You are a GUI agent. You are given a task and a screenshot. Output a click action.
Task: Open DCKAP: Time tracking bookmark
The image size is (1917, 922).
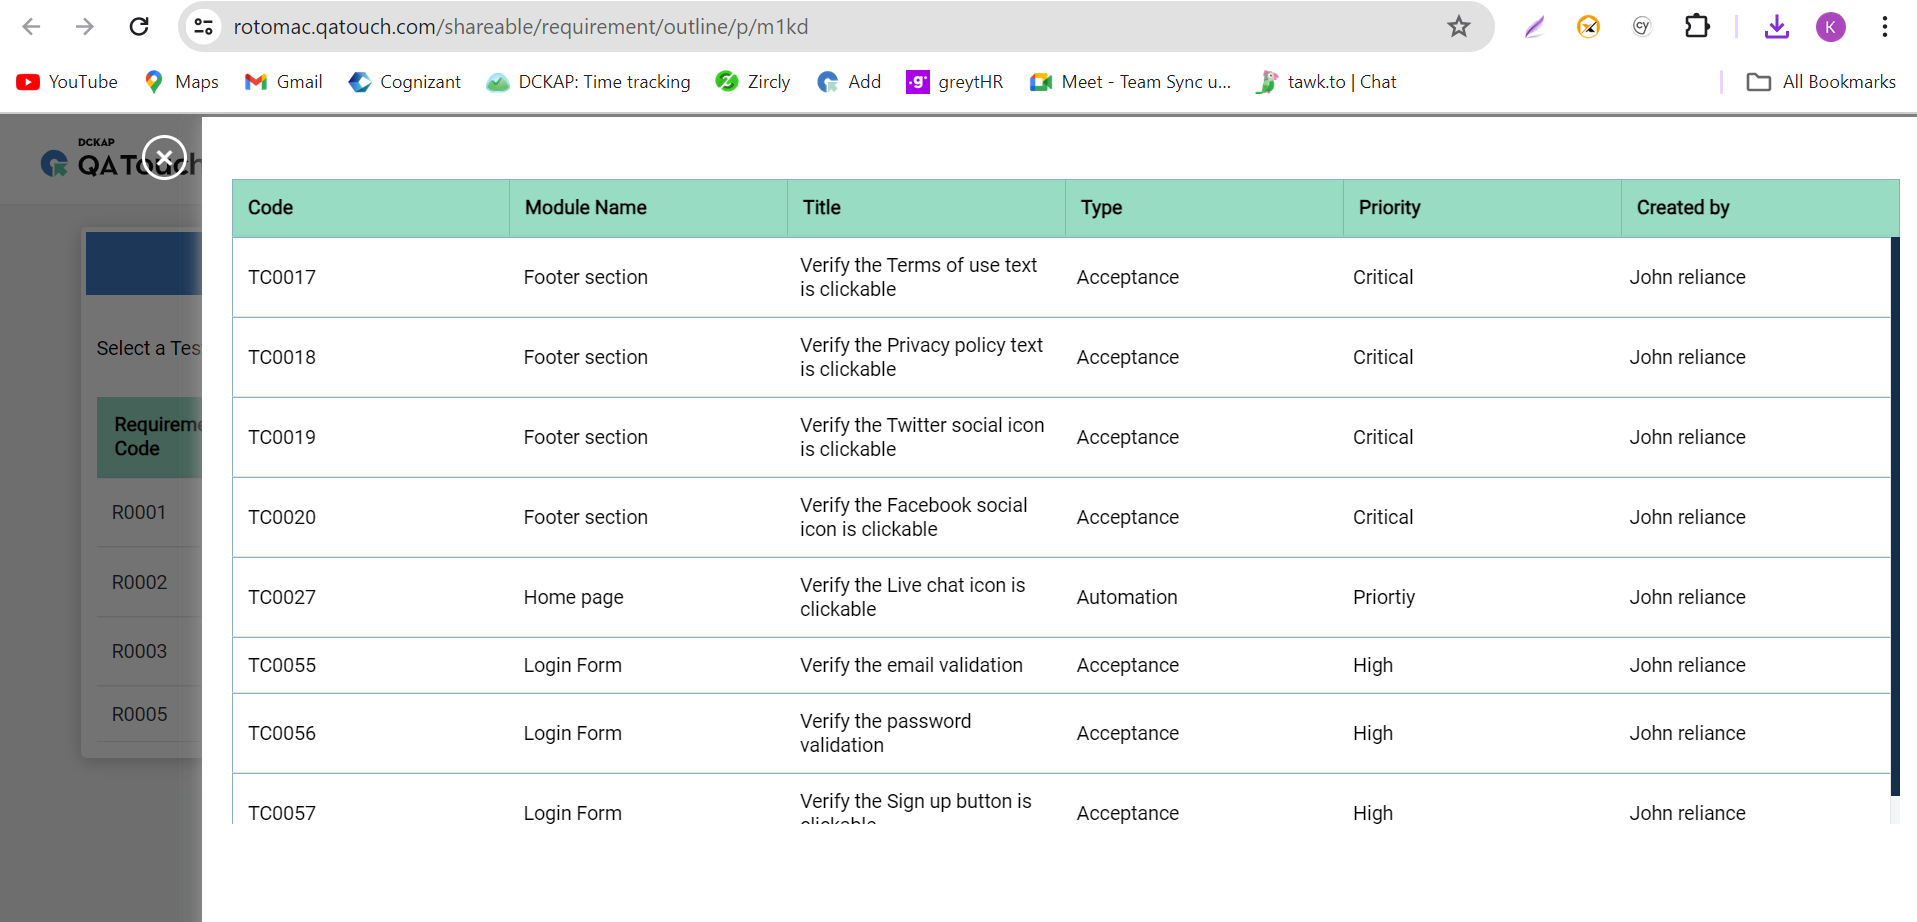(588, 82)
